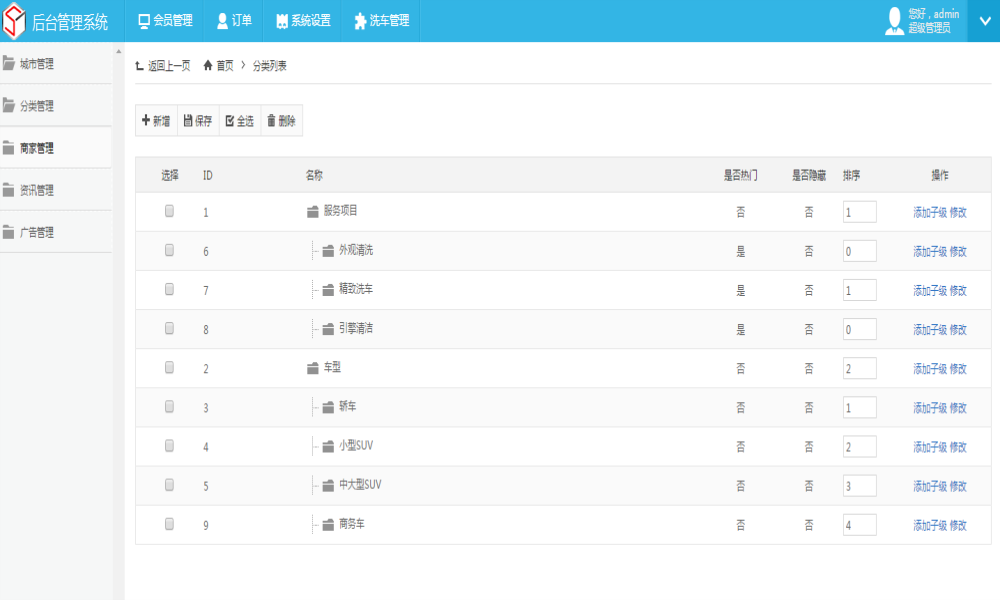The image size is (1000, 600).
Task: Click the 引擎清洁 category name
Action: click(356, 328)
